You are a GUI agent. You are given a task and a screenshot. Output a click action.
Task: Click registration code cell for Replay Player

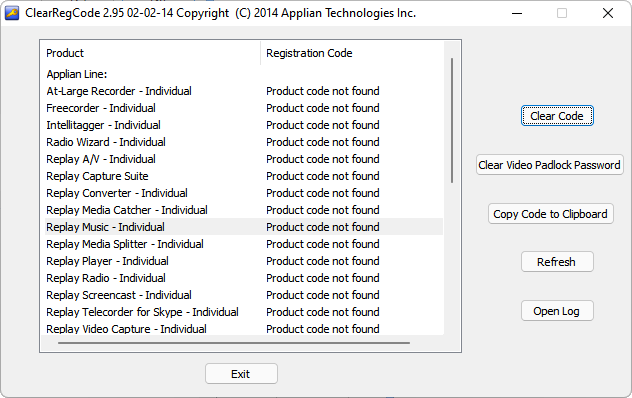pos(323,261)
